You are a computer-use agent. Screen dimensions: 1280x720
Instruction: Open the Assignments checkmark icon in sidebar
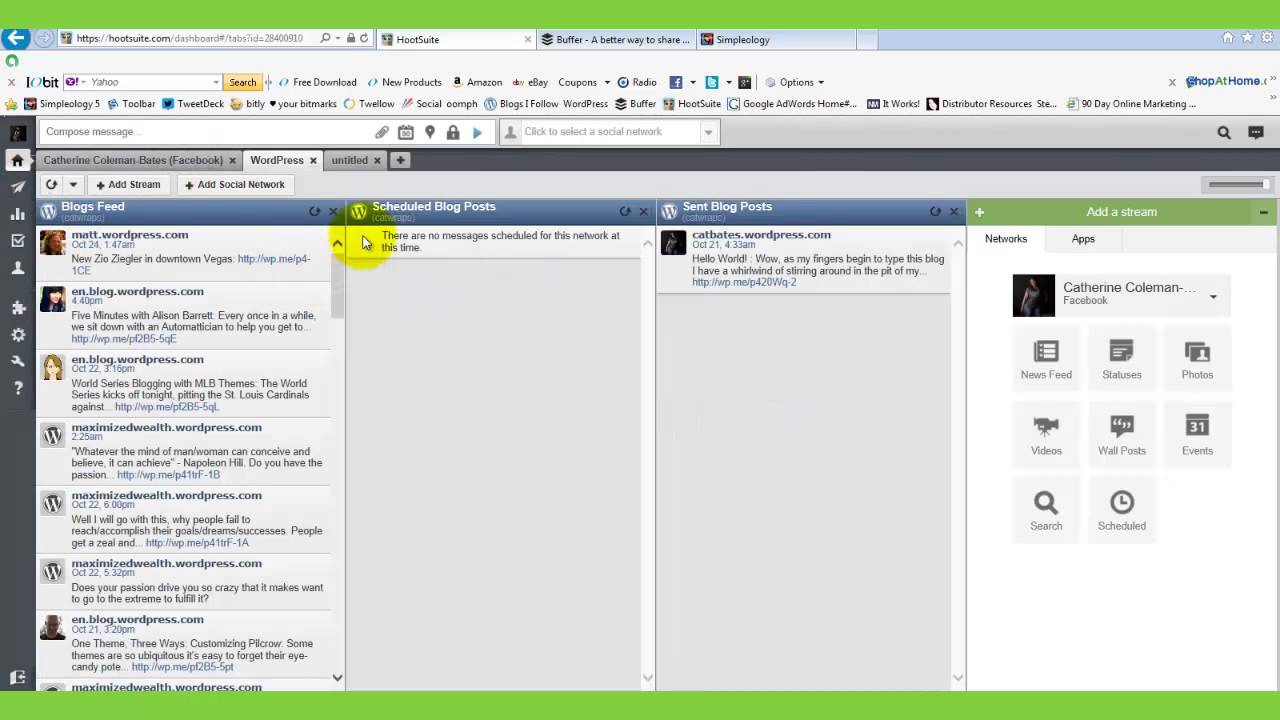tap(17, 241)
